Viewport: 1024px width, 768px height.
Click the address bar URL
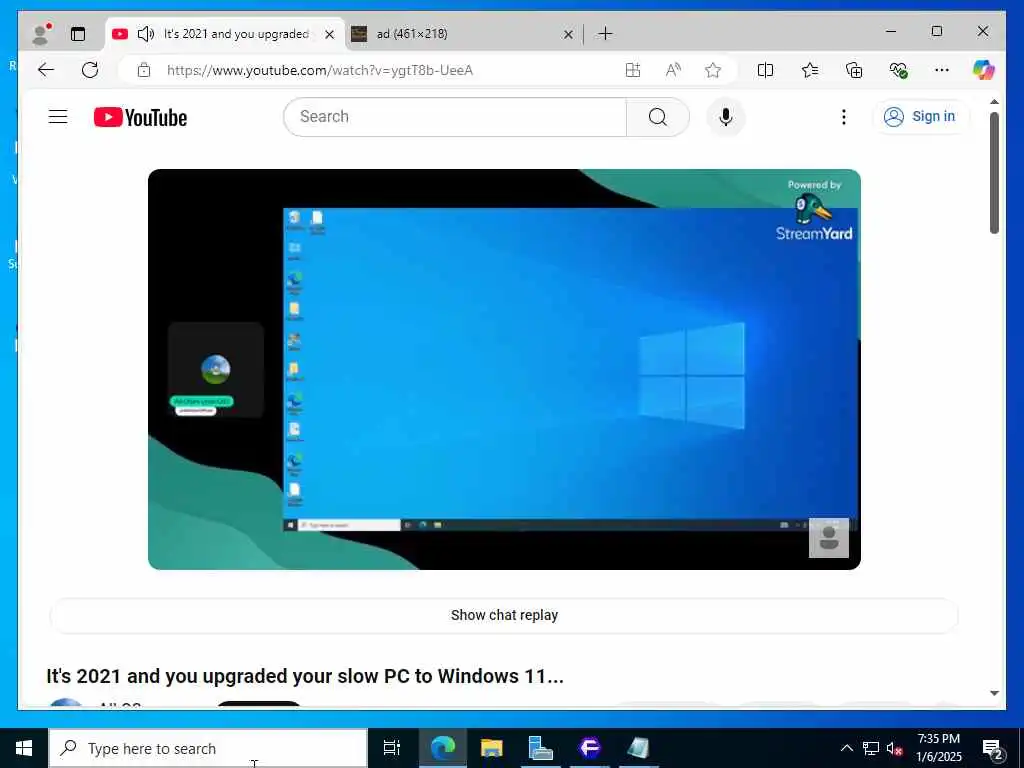[x=320, y=70]
